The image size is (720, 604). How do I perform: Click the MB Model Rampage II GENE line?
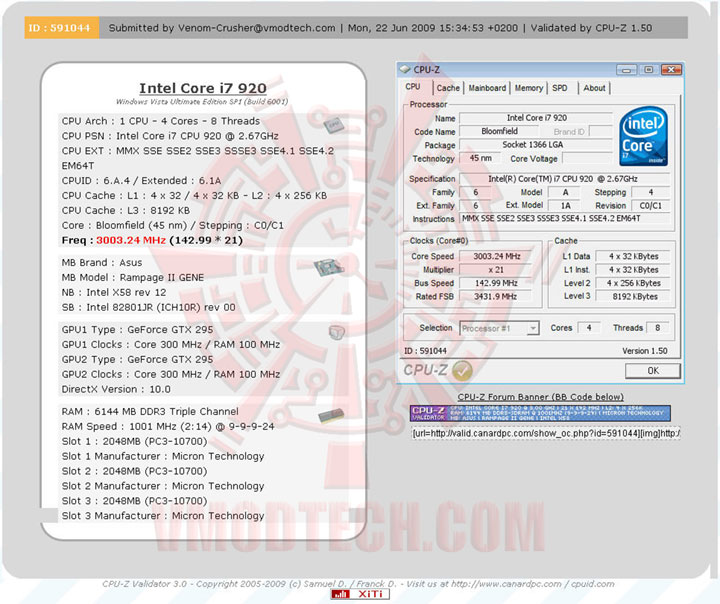click(x=133, y=277)
